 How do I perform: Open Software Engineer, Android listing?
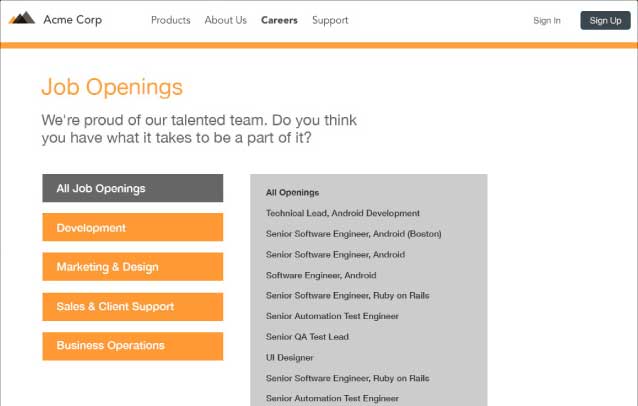pyautogui.click(x=321, y=275)
